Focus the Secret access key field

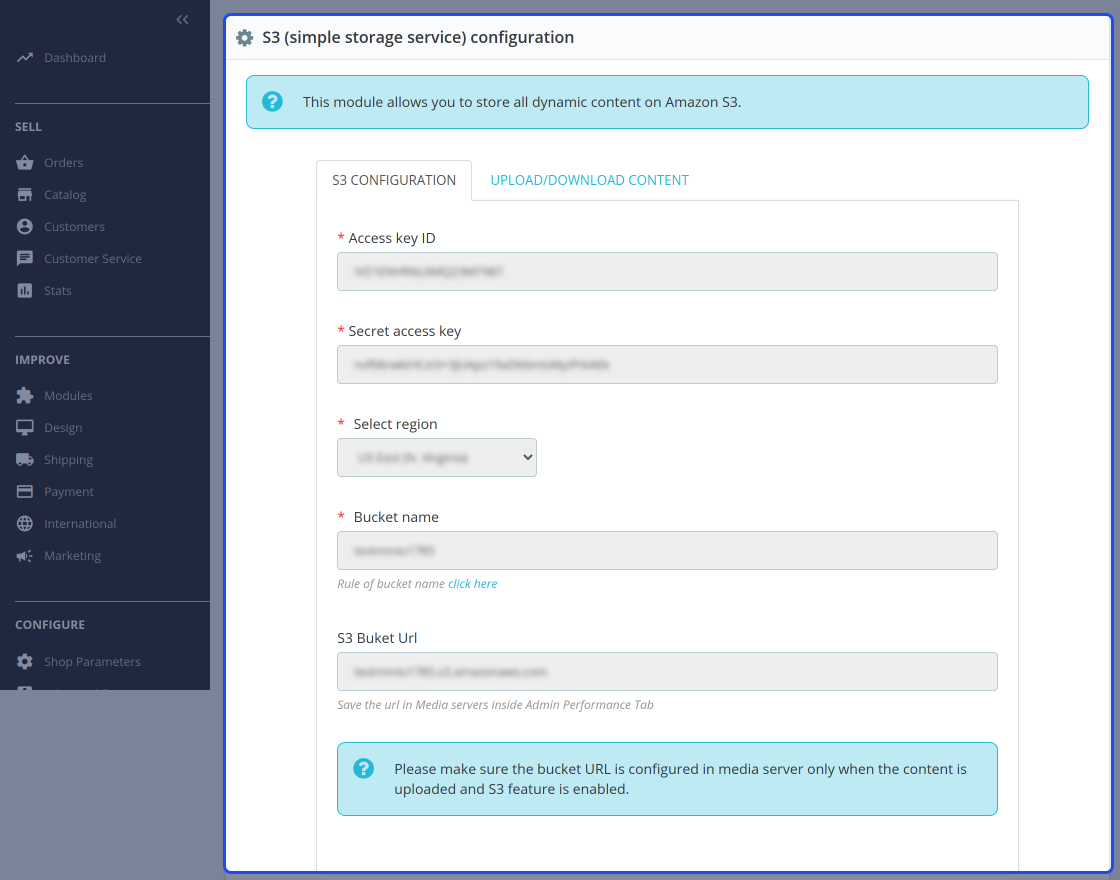point(667,364)
